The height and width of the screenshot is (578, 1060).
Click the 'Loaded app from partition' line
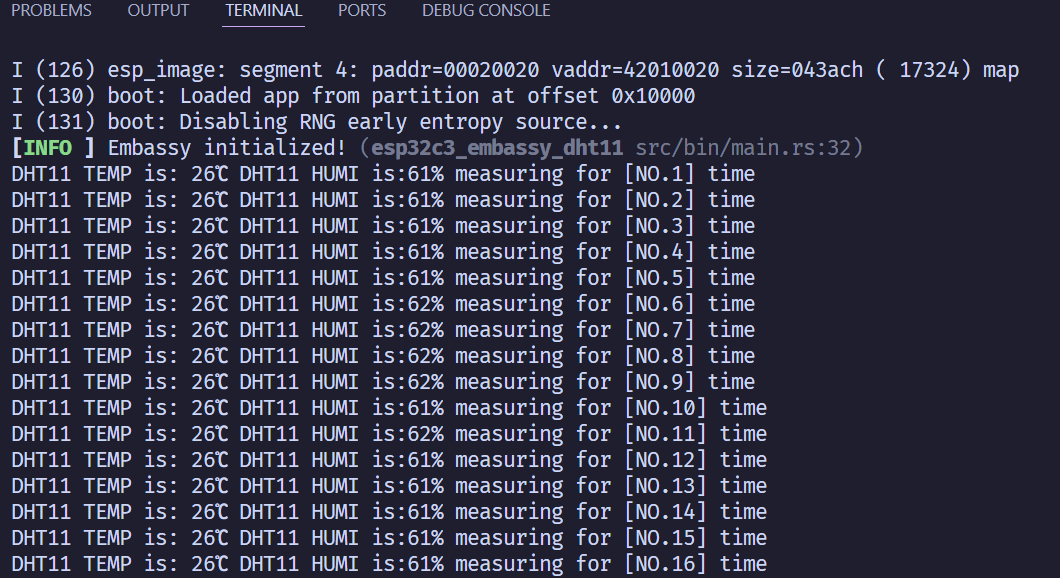(353, 96)
